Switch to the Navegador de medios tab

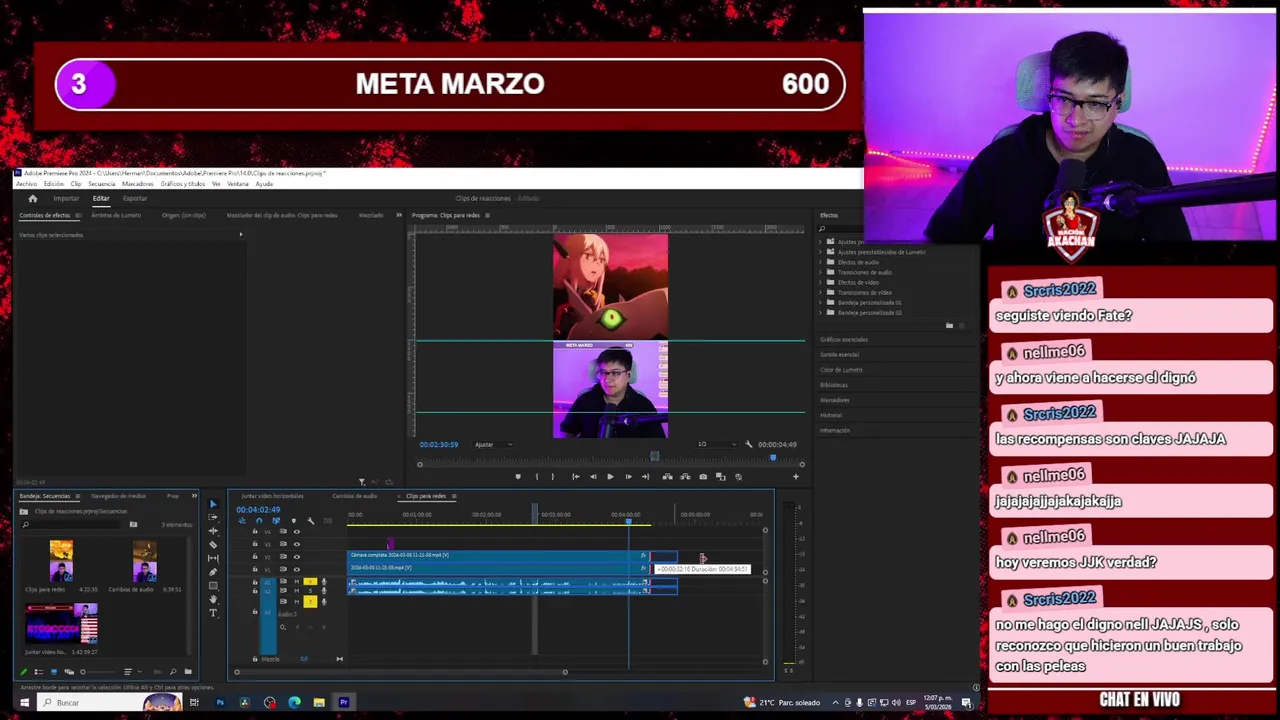[x=118, y=496]
